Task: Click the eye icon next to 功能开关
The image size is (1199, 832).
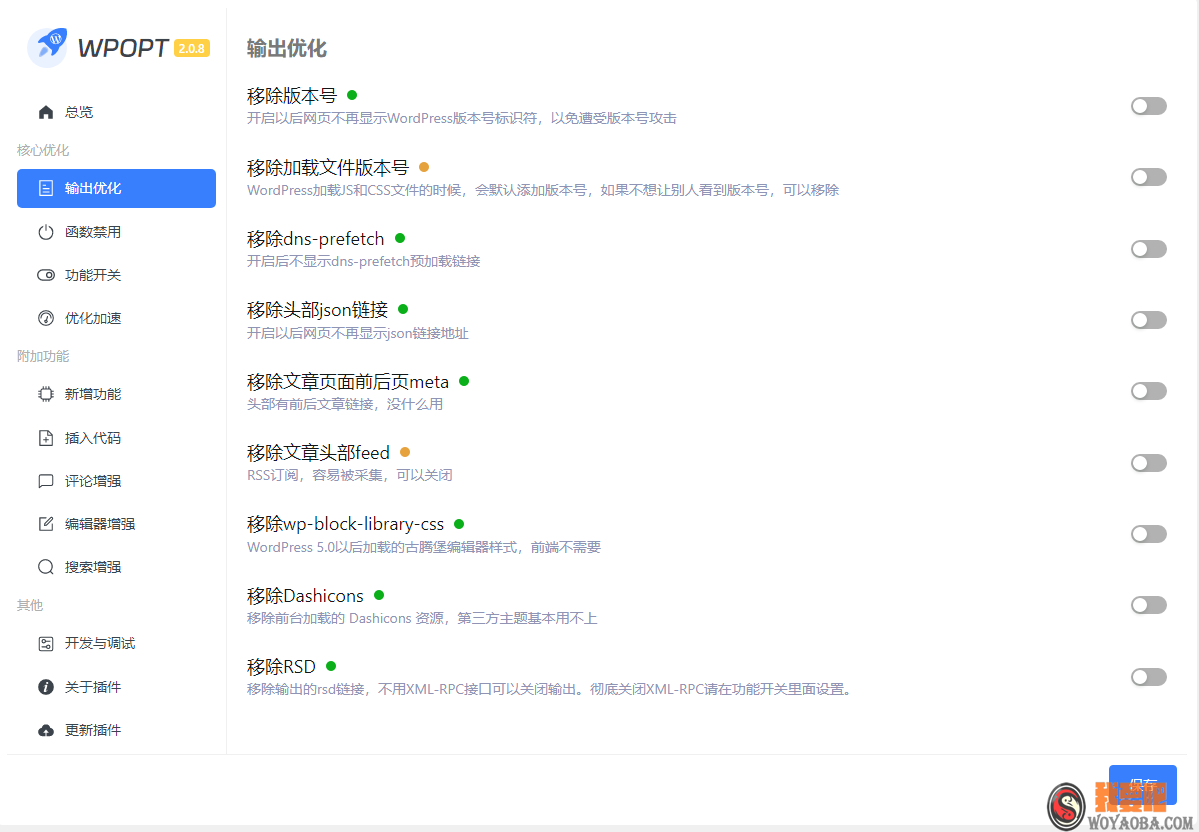Action: (x=46, y=274)
